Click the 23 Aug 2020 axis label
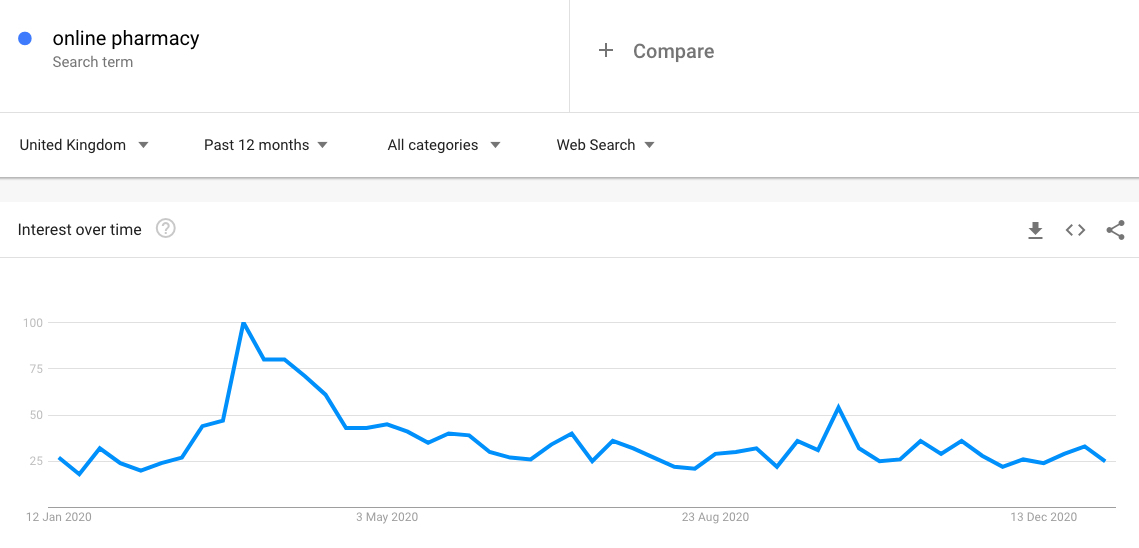Viewport: 1139px width, 548px height. pos(715,517)
